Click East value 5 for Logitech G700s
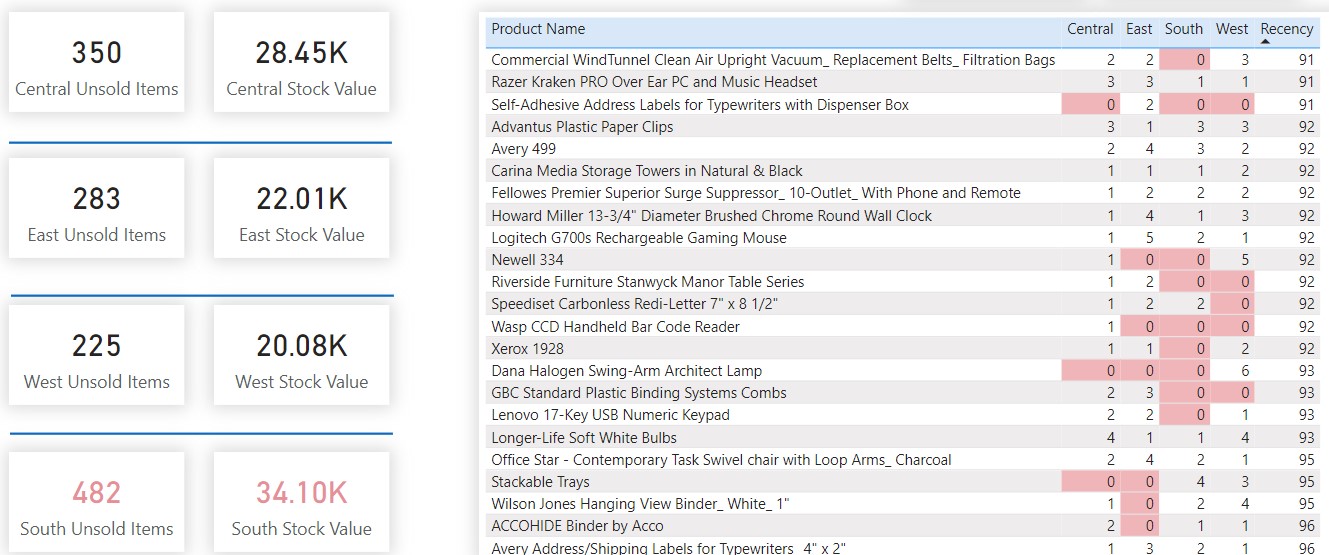Image resolution: width=1329 pixels, height=555 pixels. 1149,238
